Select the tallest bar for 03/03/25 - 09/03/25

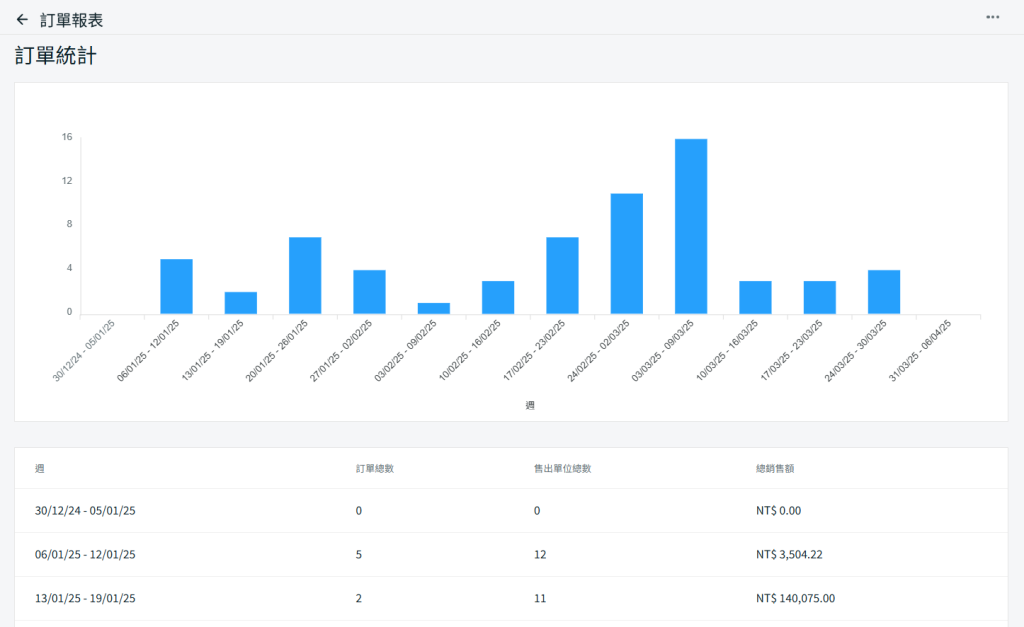[691, 227]
